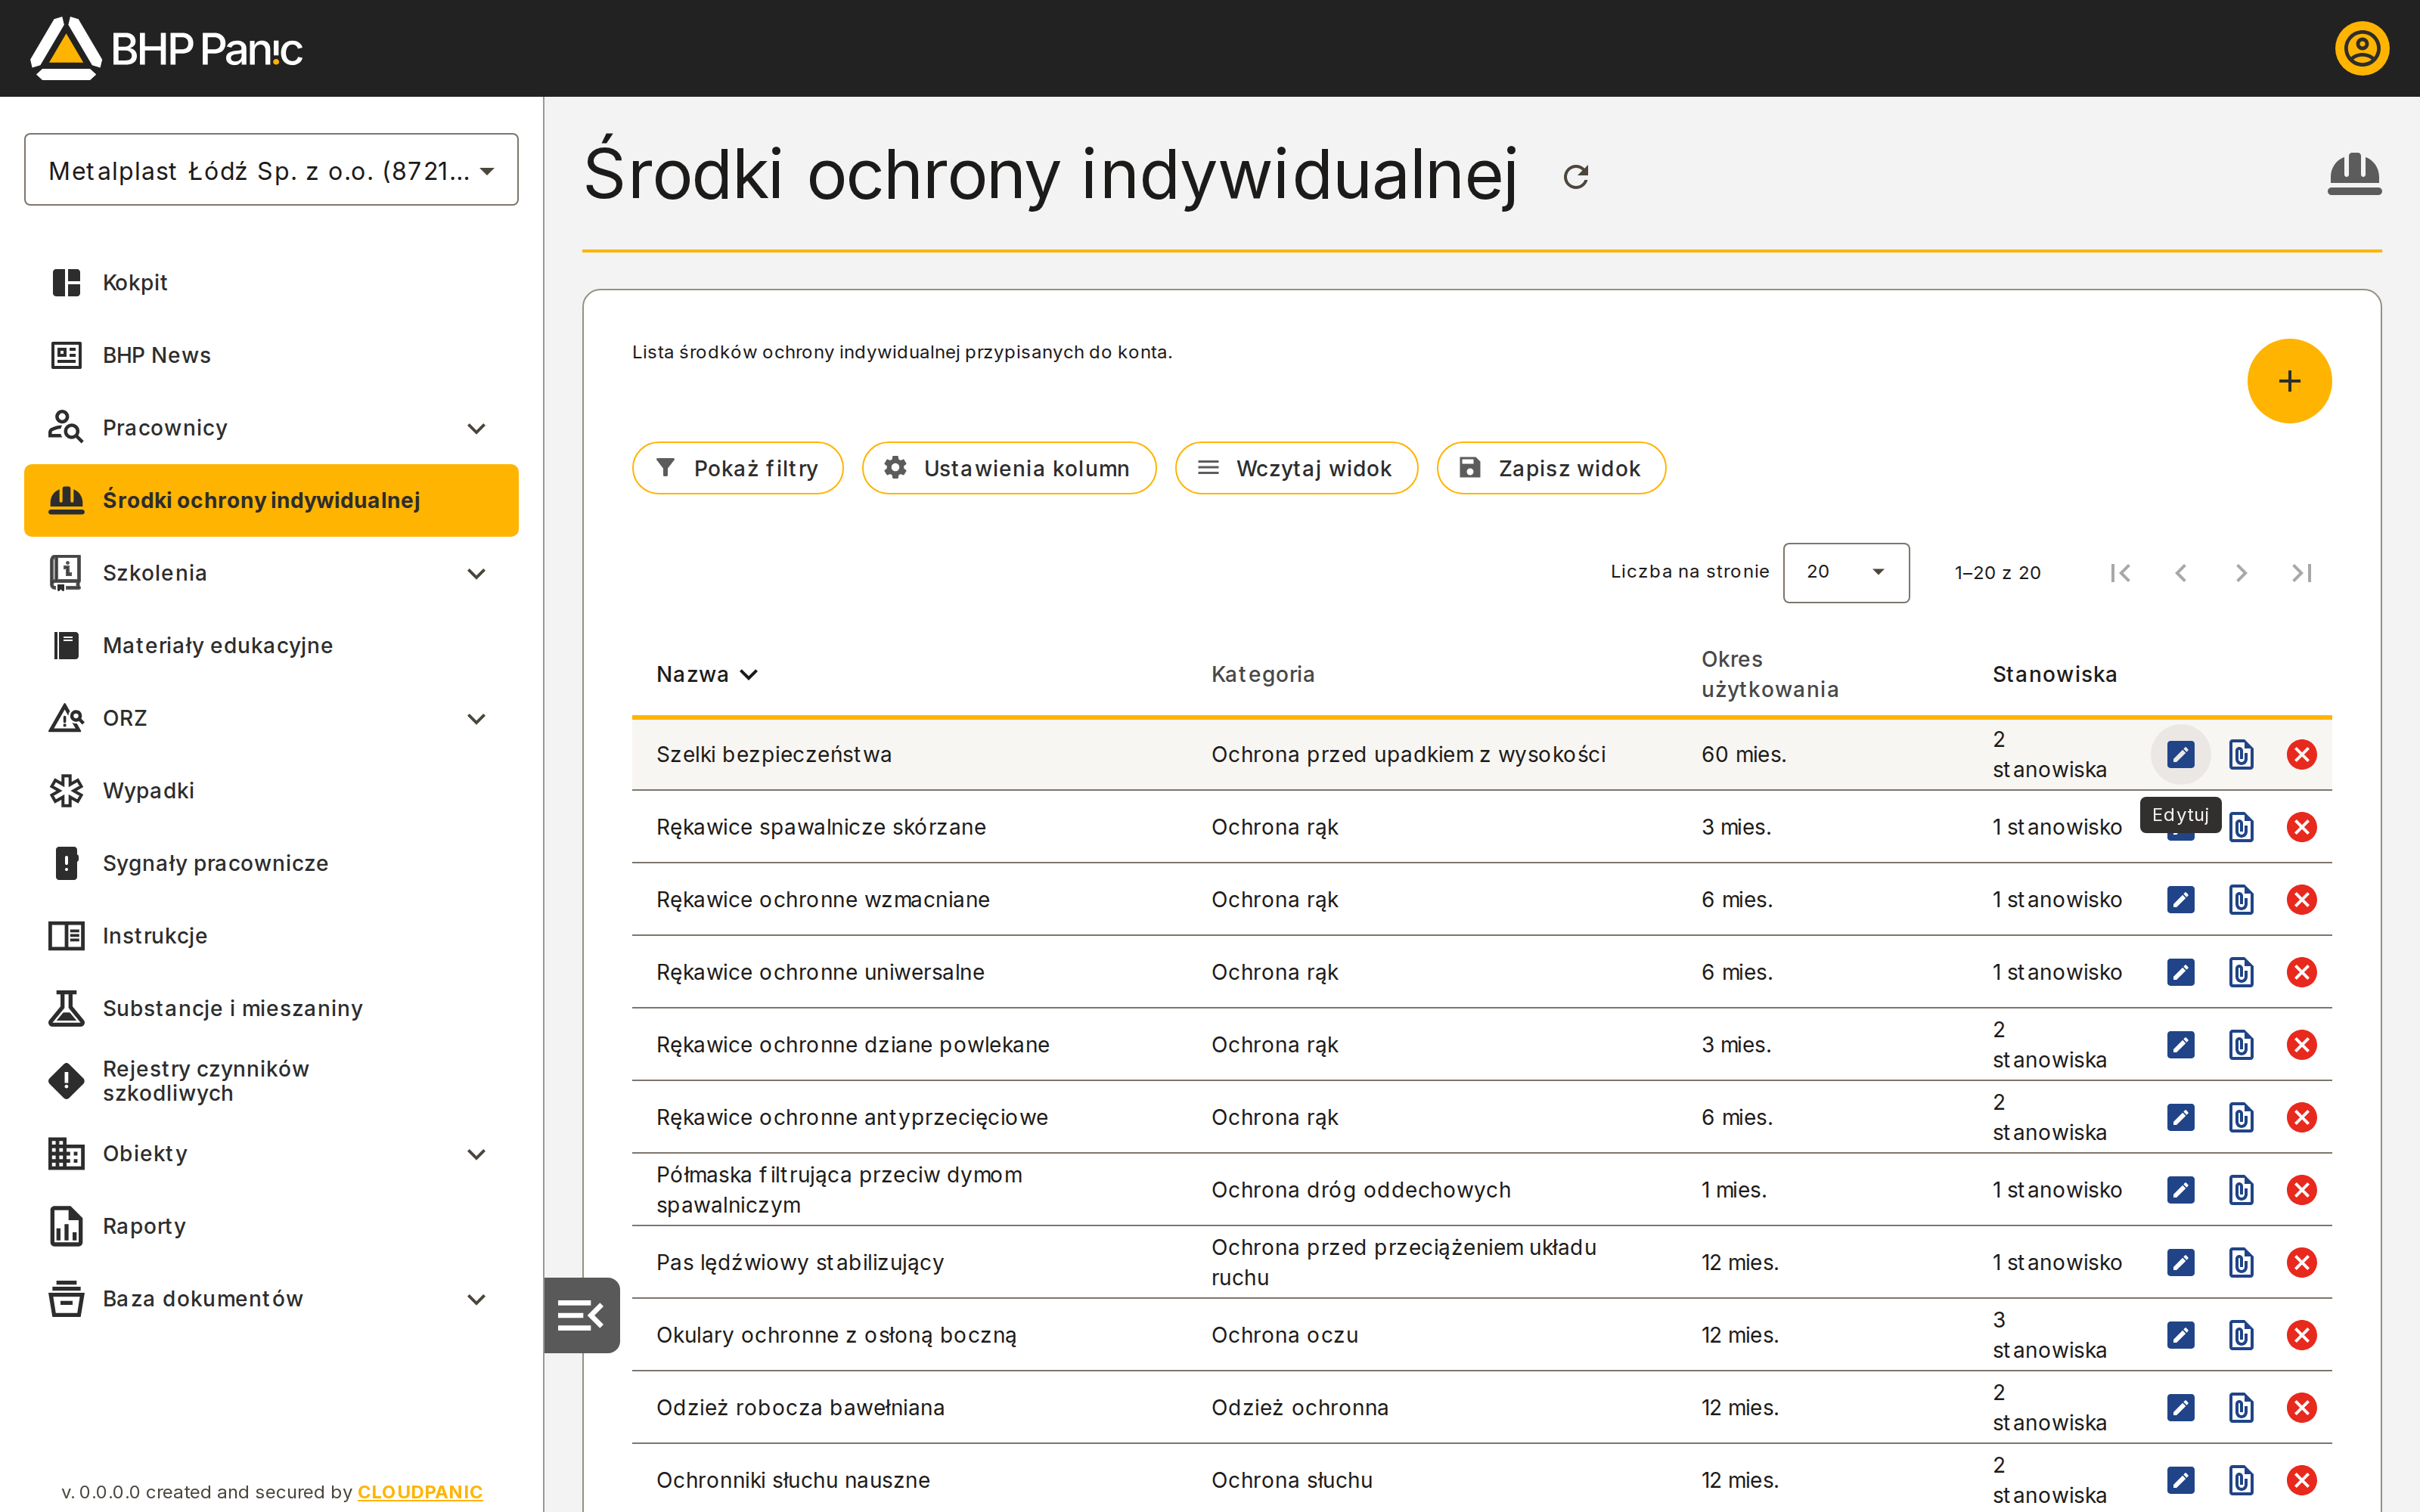Open Materiały edukacyjne in the sidebar
2420x1512 pixels.
point(271,646)
